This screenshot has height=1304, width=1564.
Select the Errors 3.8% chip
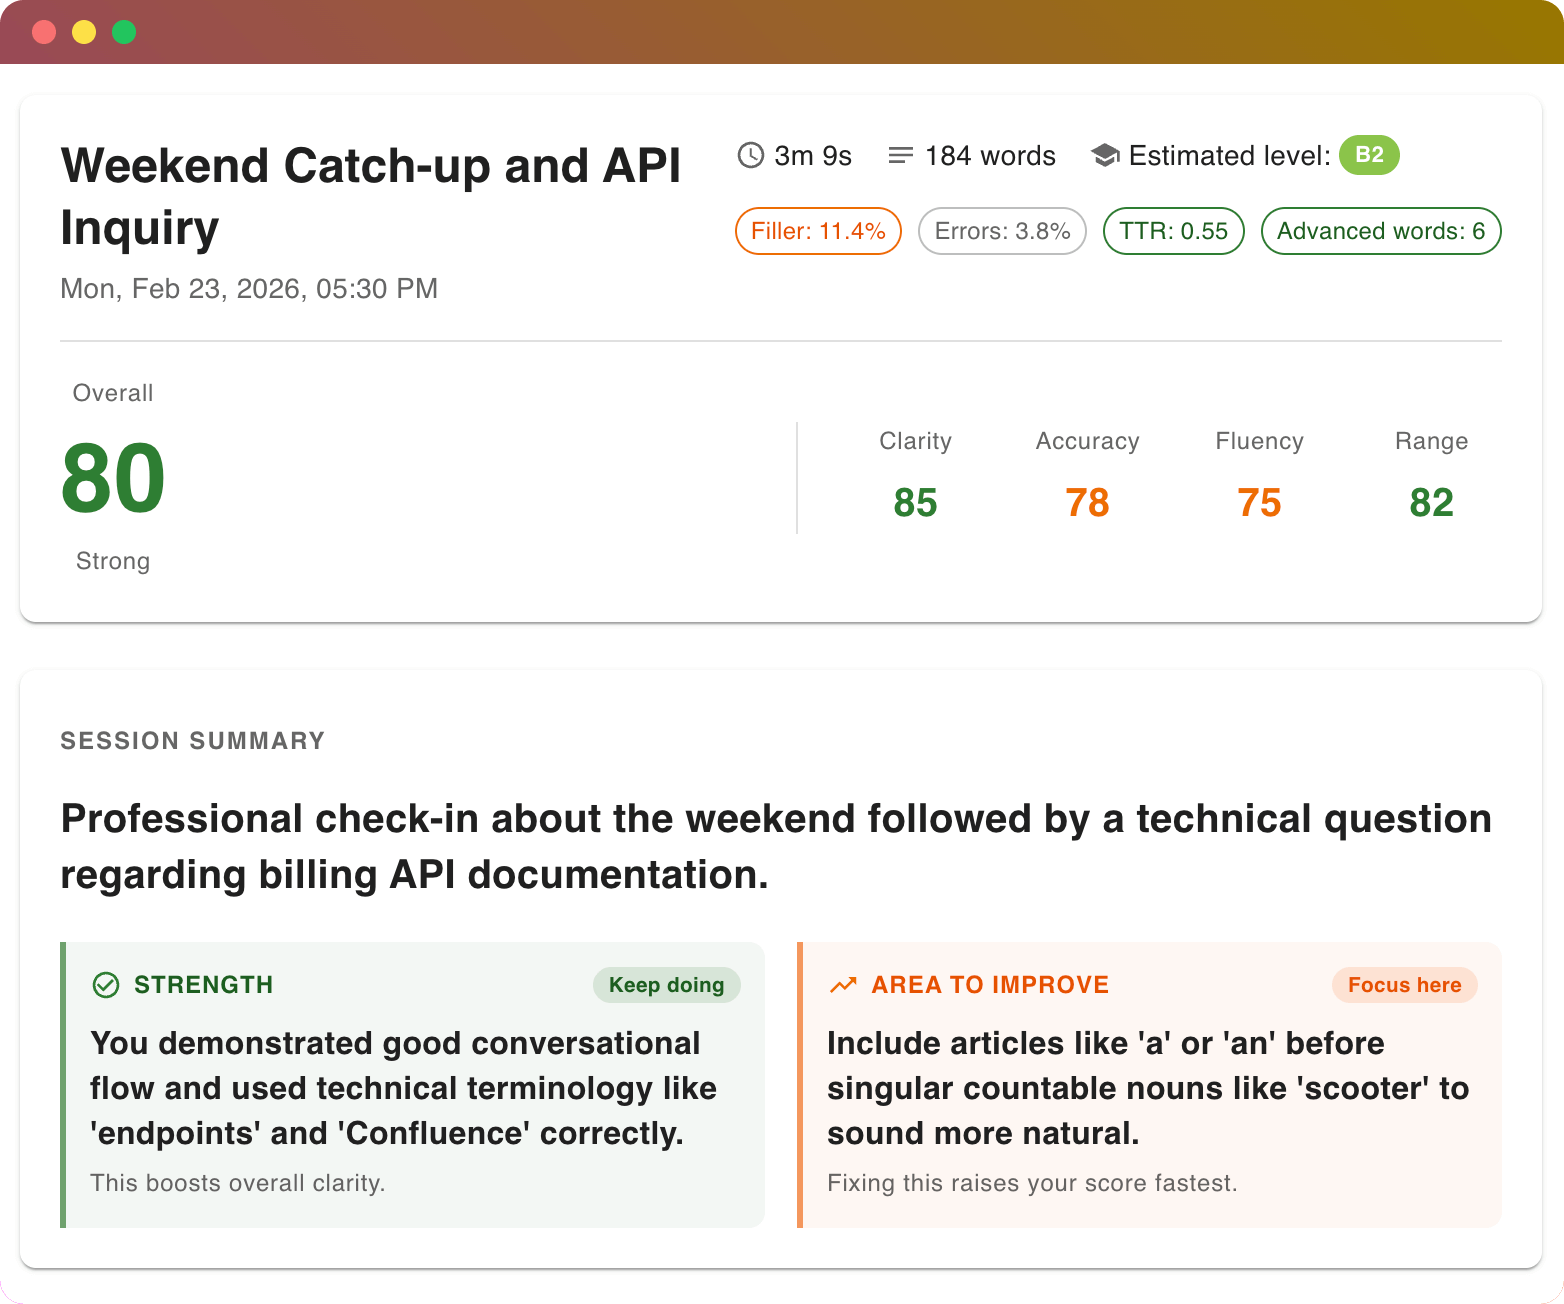(1002, 231)
